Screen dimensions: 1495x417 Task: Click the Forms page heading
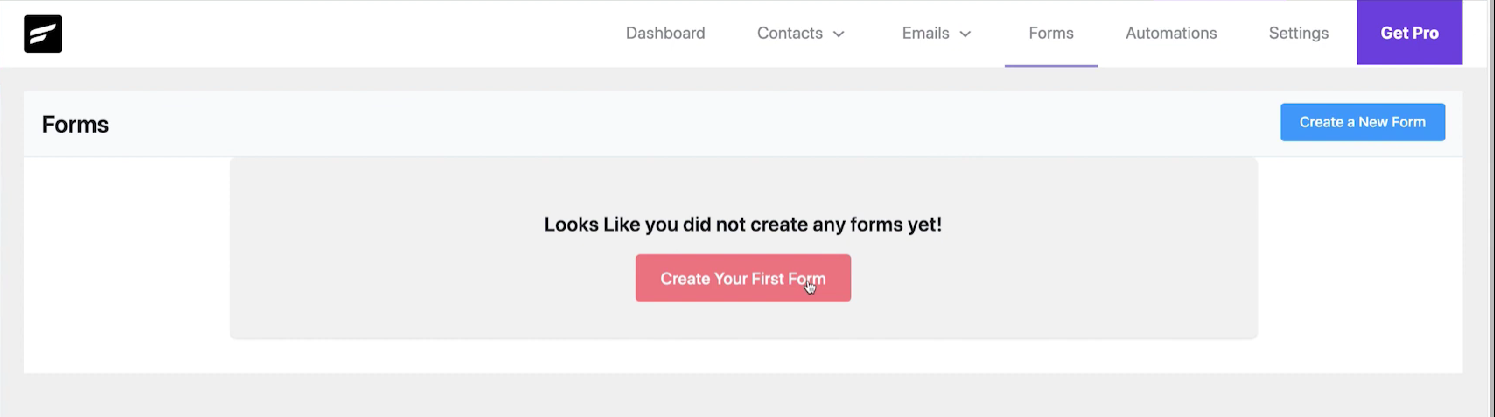coord(75,125)
